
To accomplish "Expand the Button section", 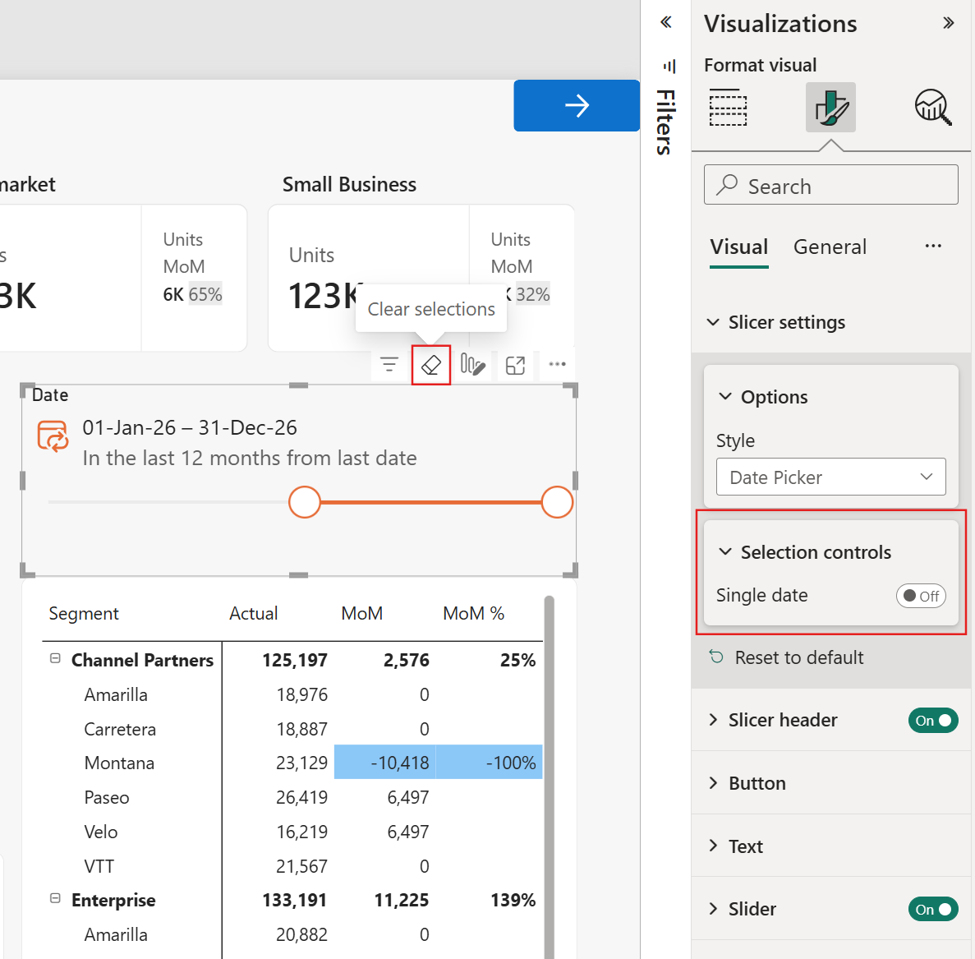I will 713,783.
